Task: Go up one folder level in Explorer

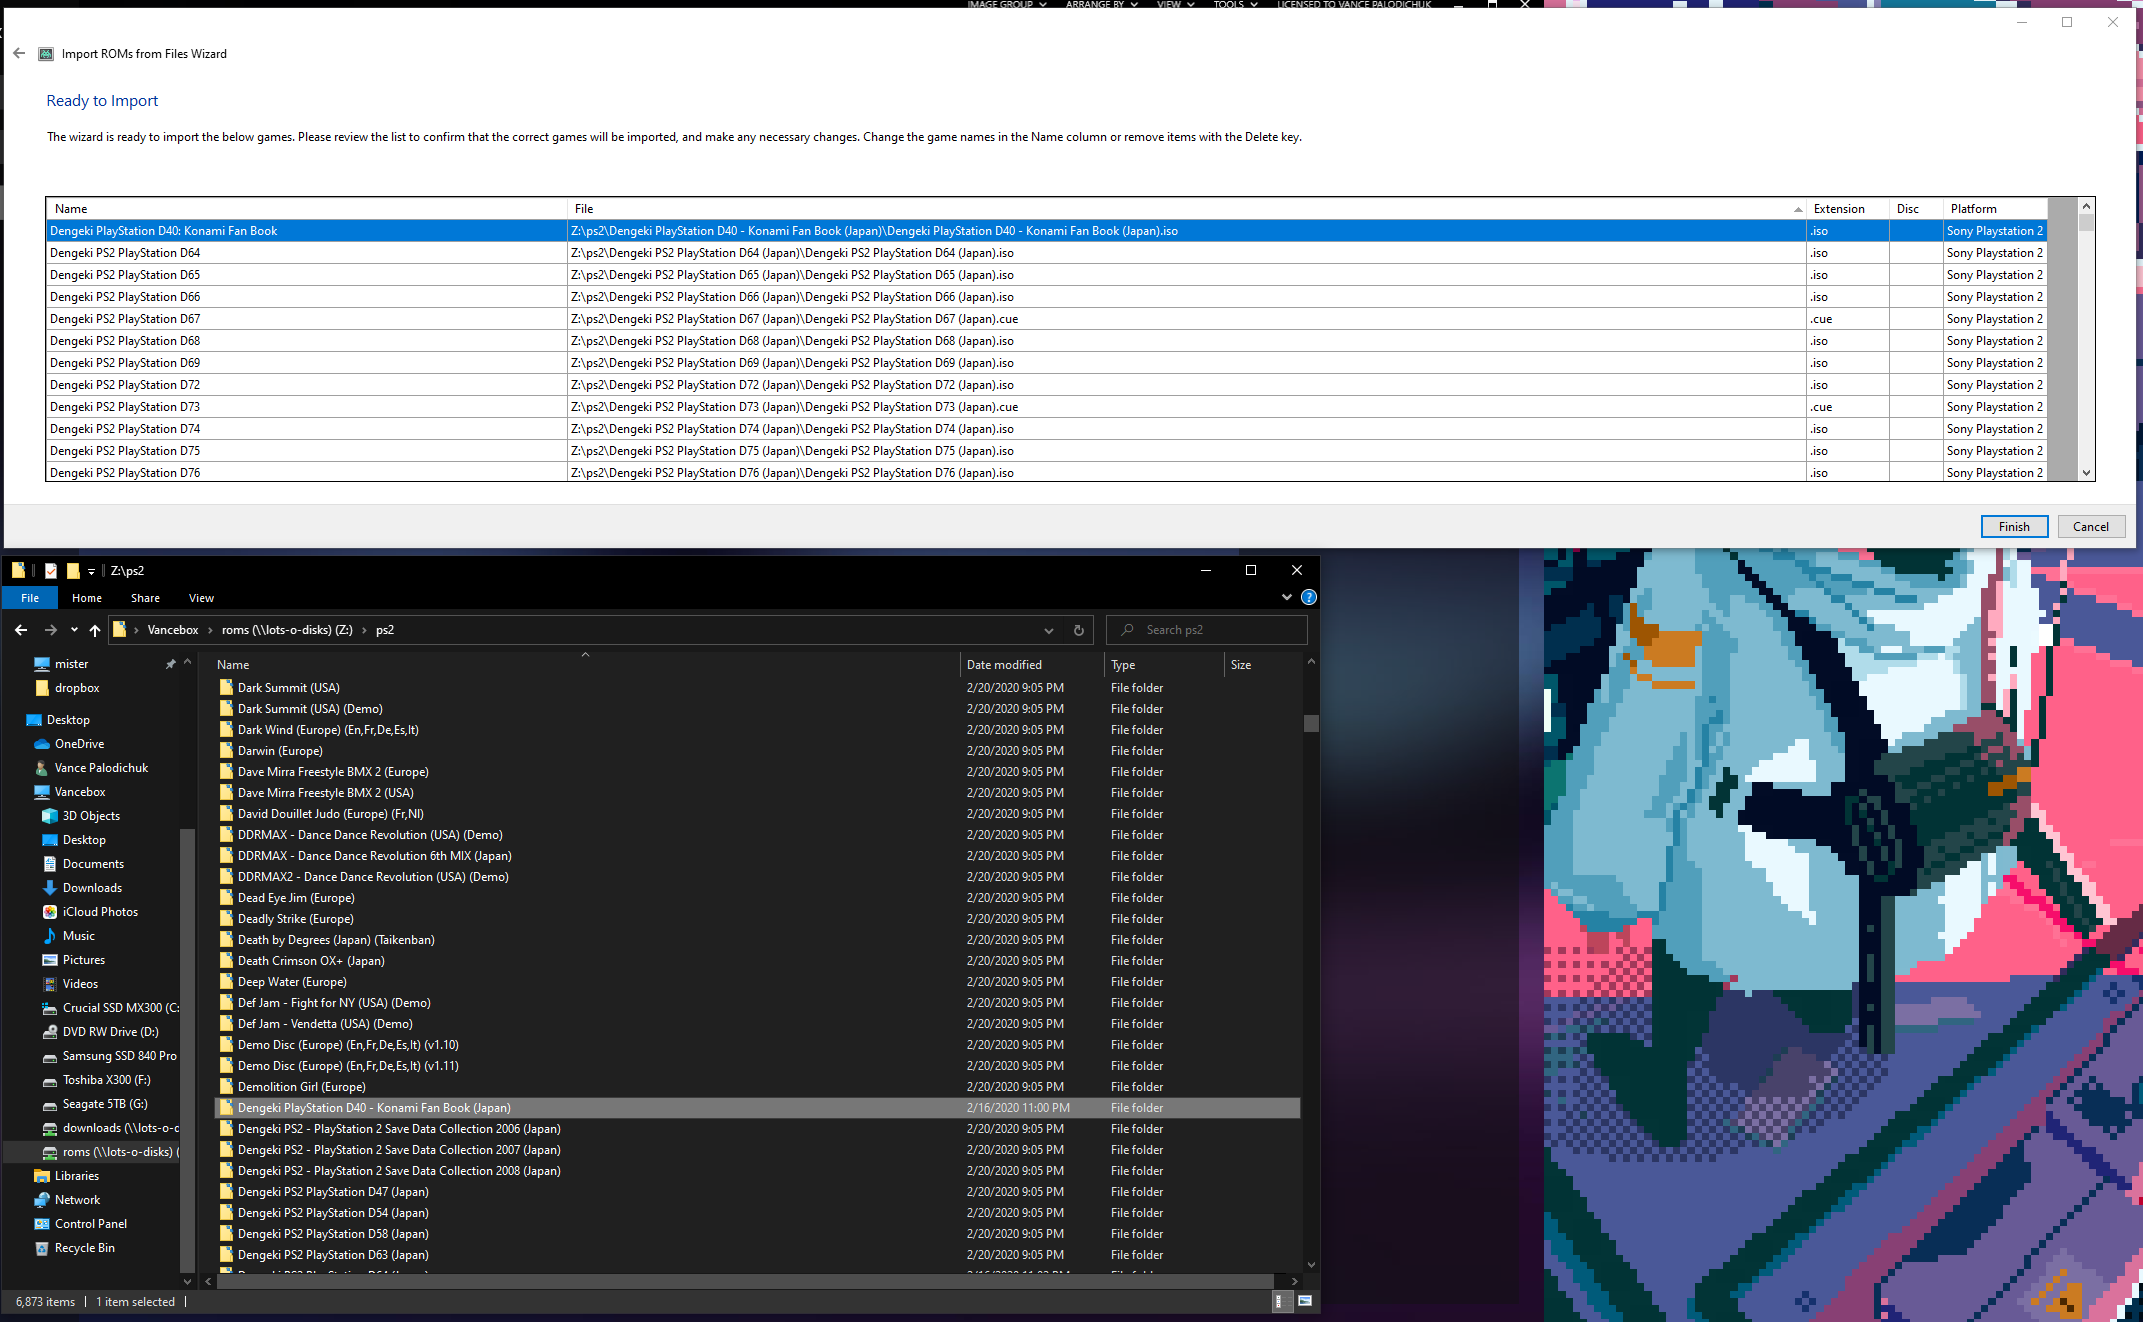Action: (x=95, y=630)
